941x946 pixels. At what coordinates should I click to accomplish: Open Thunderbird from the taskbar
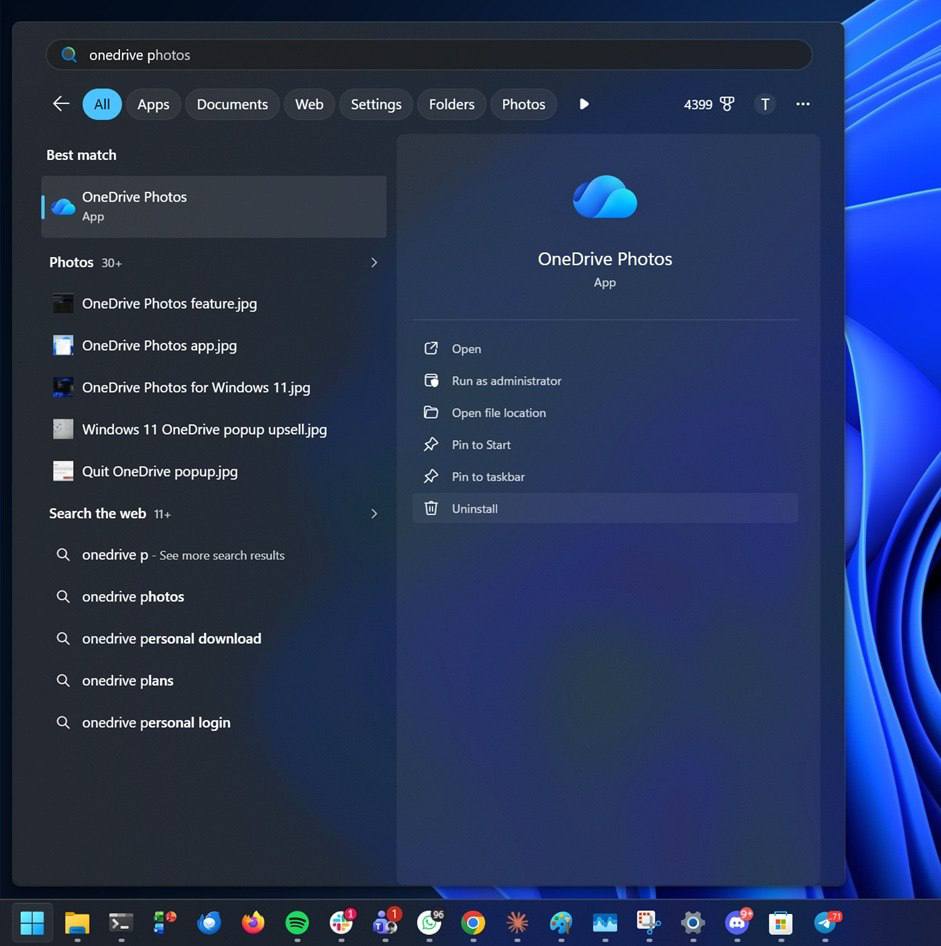click(x=209, y=922)
